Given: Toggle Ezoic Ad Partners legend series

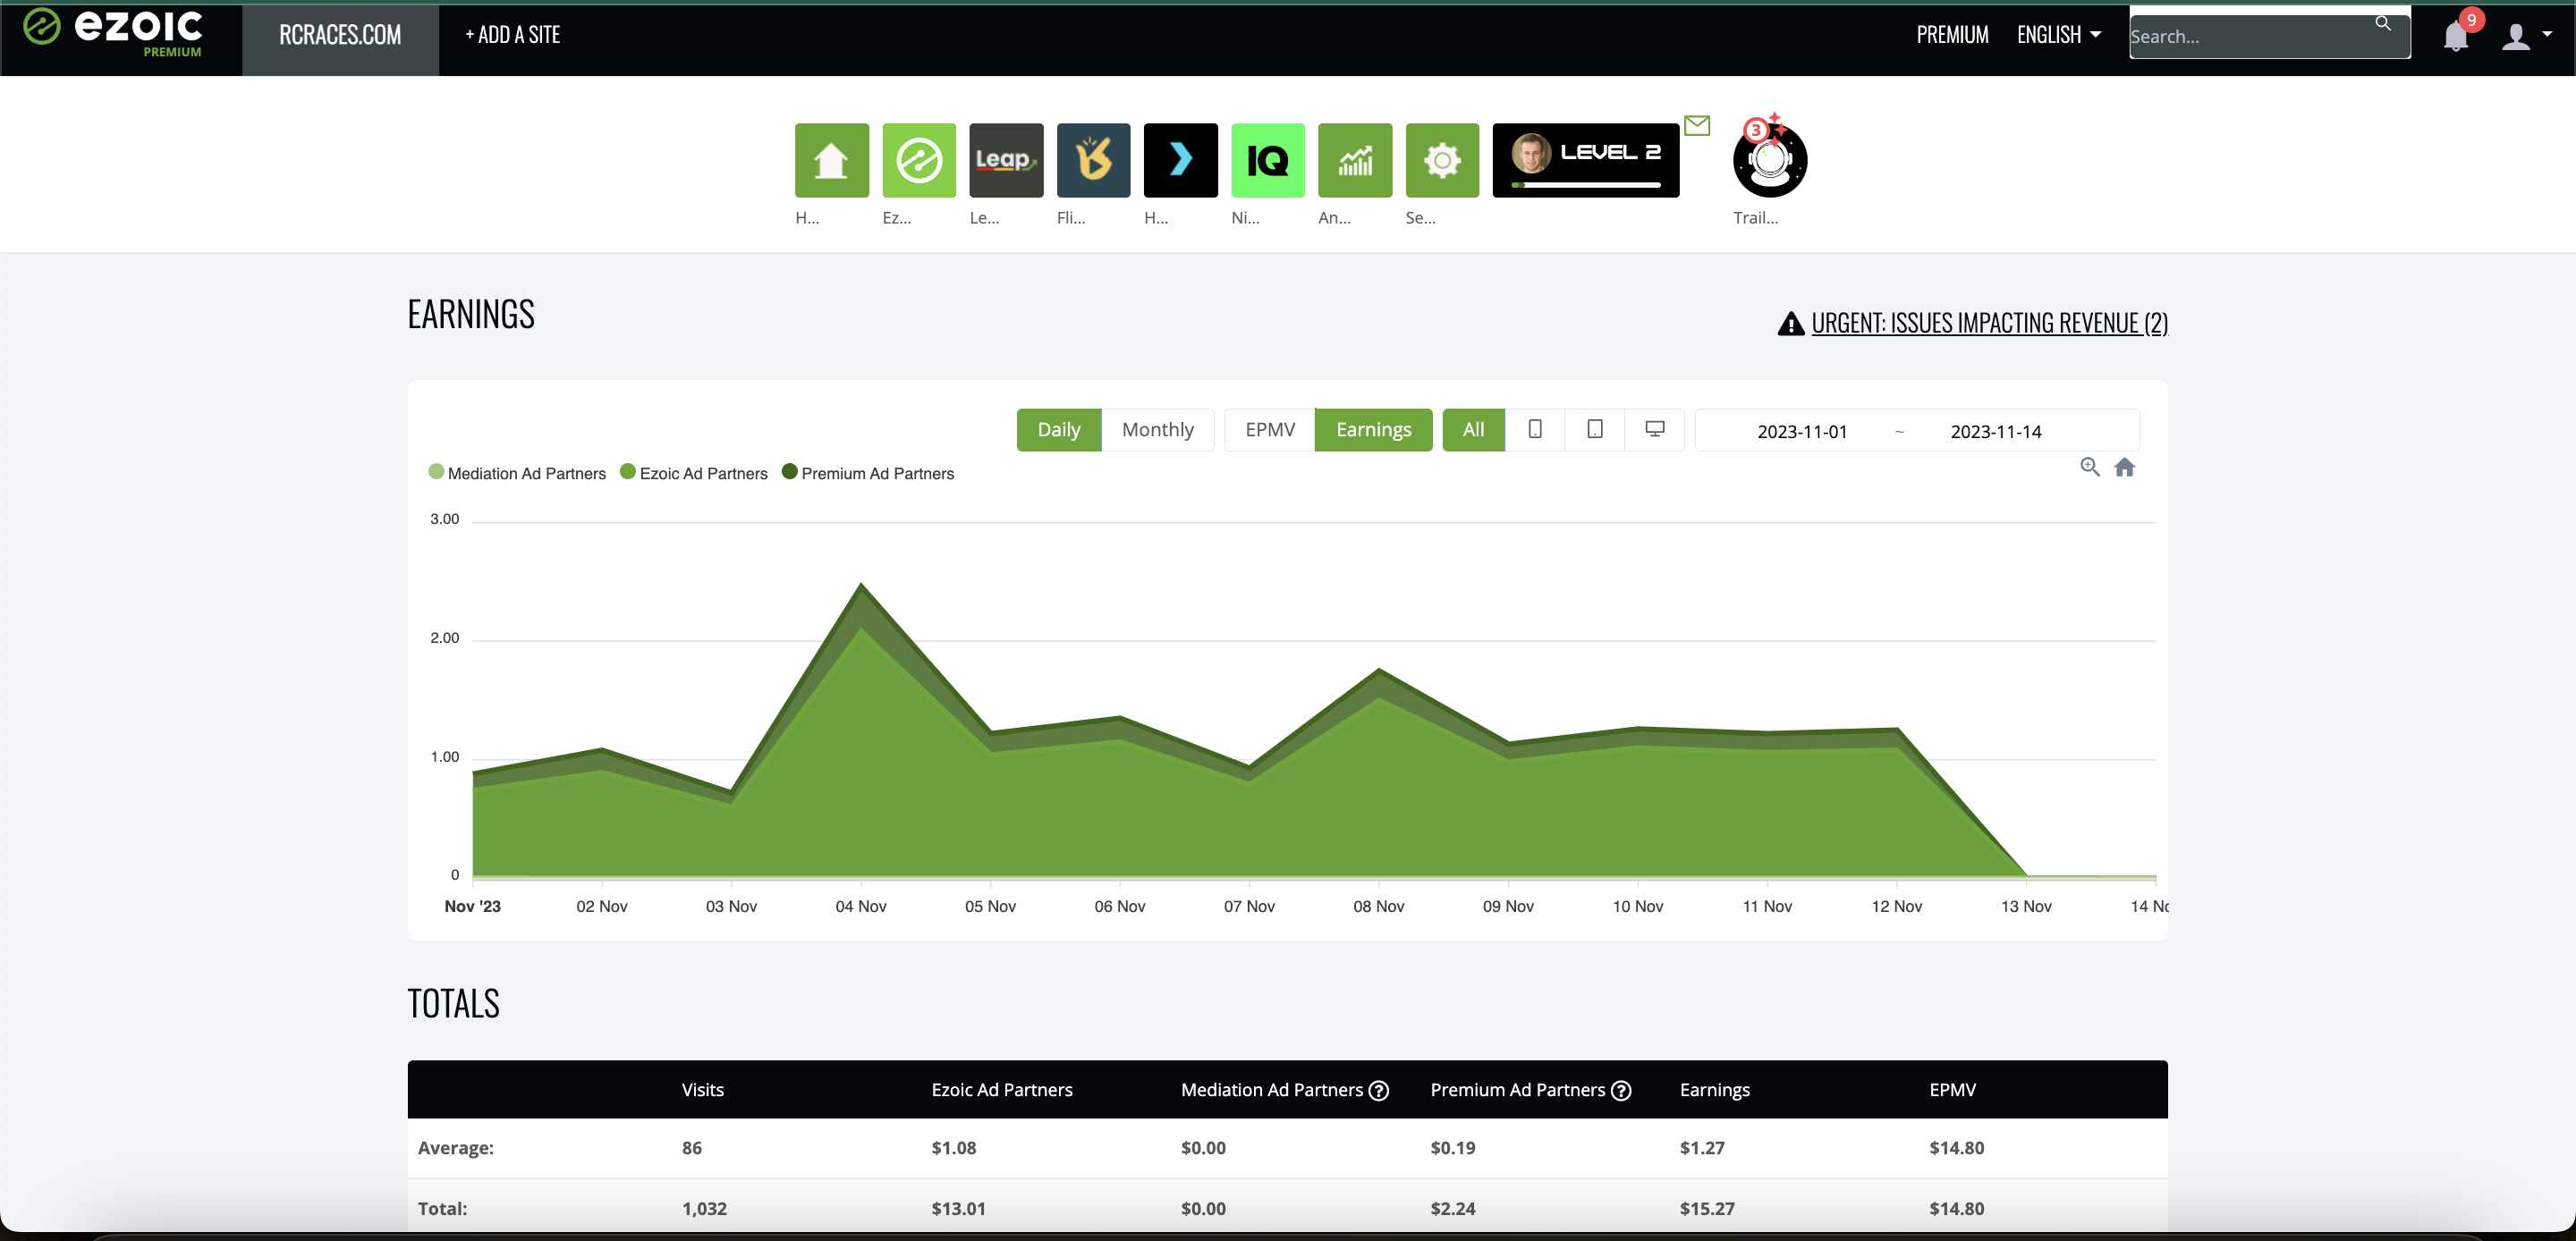Looking at the screenshot, I should [x=694, y=473].
